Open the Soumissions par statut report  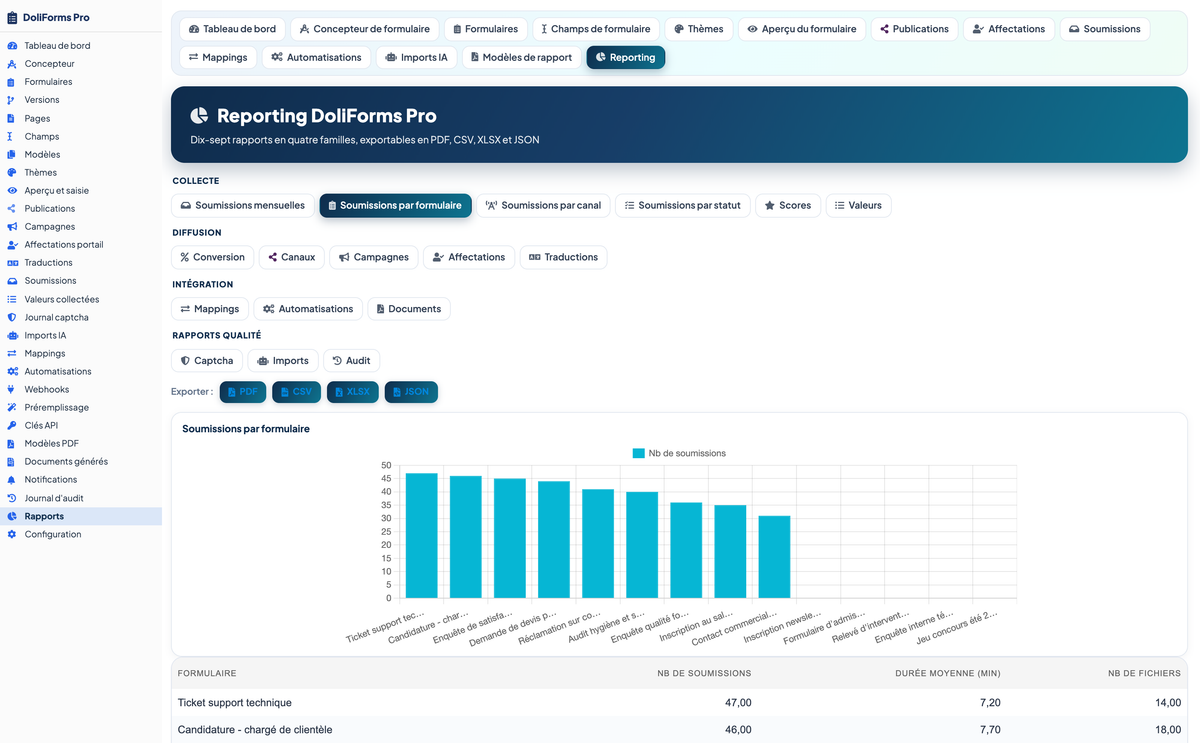[682, 206]
